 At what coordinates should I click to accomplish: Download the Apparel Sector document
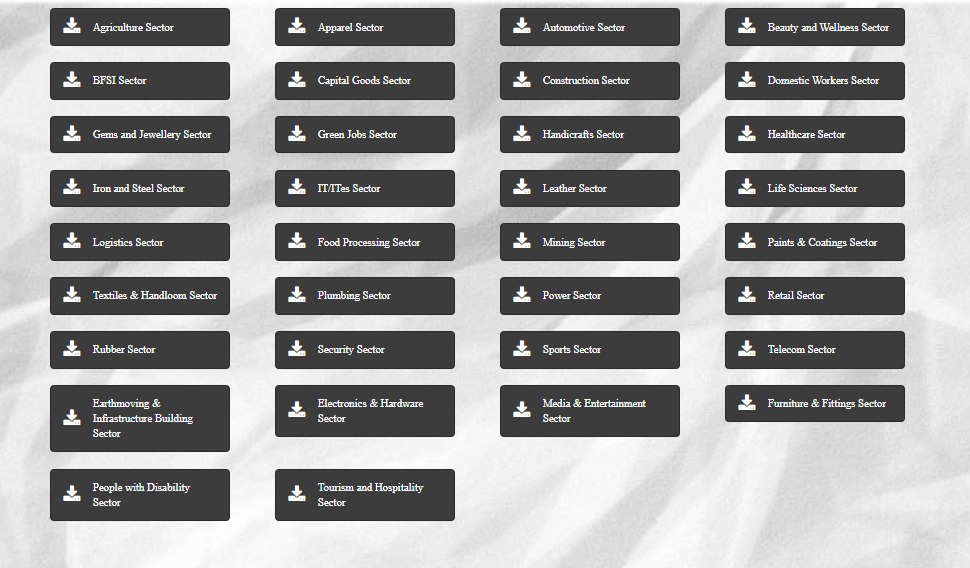pyautogui.click(x=364, y=27)
